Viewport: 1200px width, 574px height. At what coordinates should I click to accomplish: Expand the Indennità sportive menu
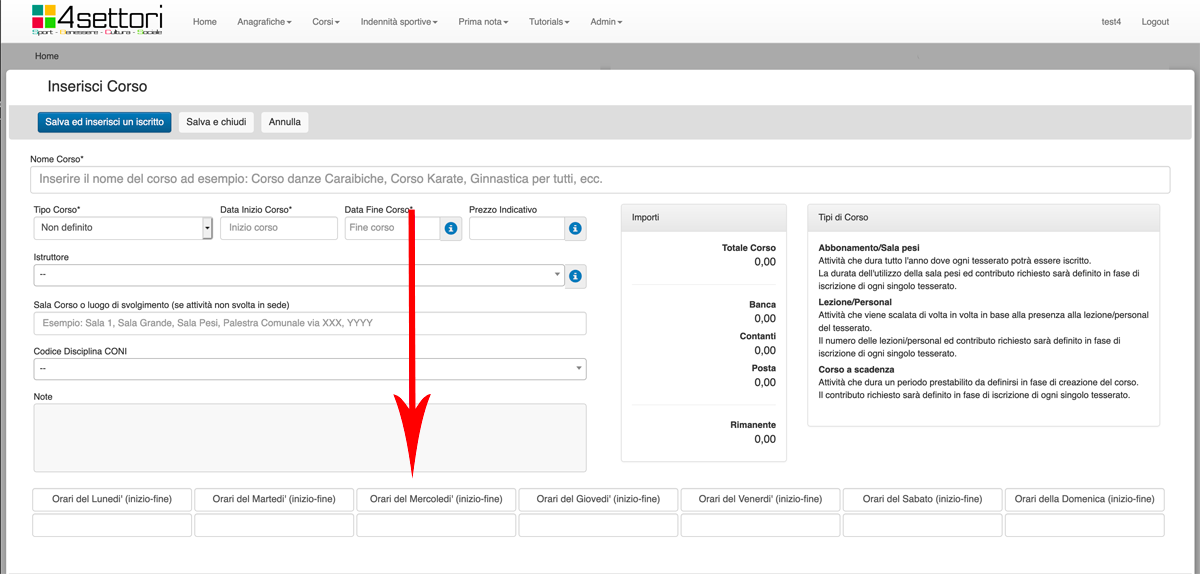[x=399, y=22]
